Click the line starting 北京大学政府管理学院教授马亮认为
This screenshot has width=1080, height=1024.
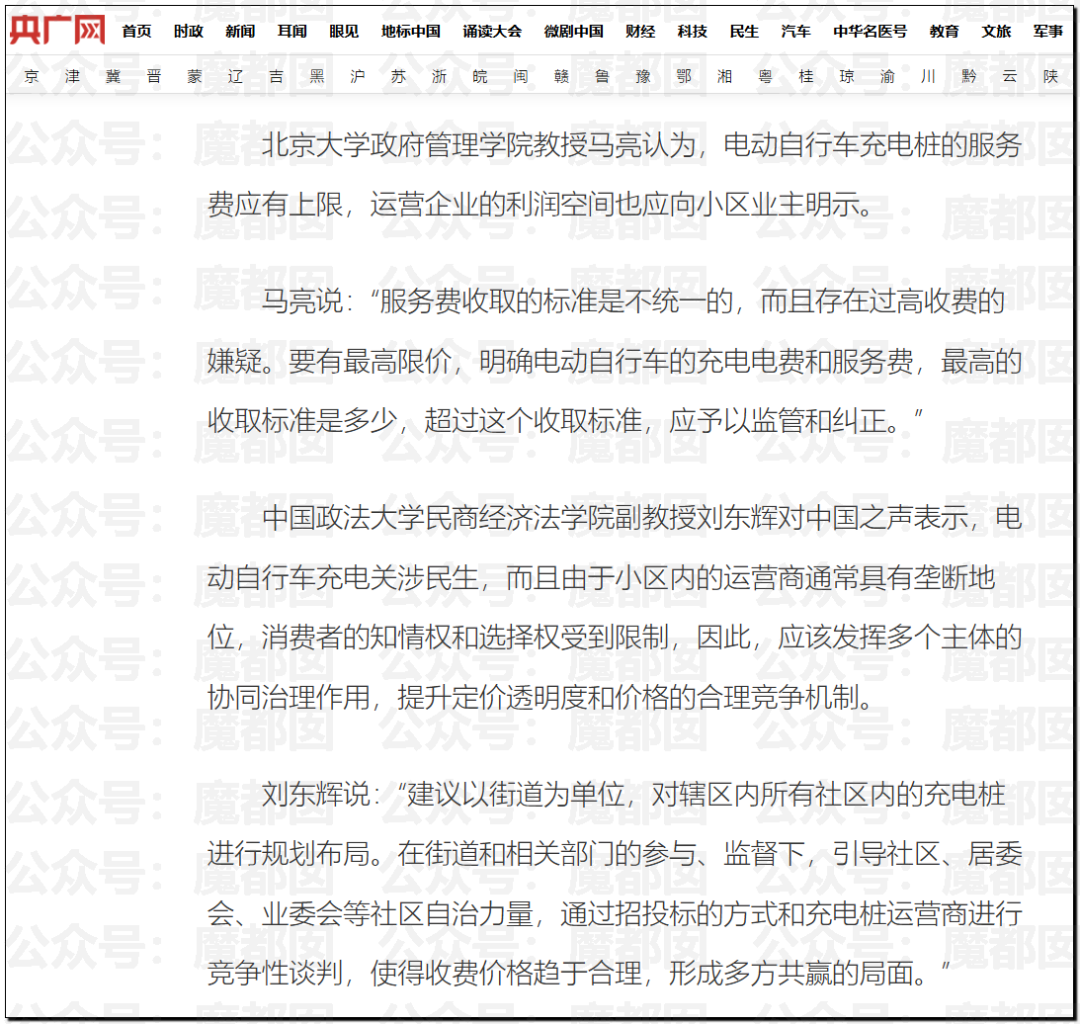(x=641, y=145)
